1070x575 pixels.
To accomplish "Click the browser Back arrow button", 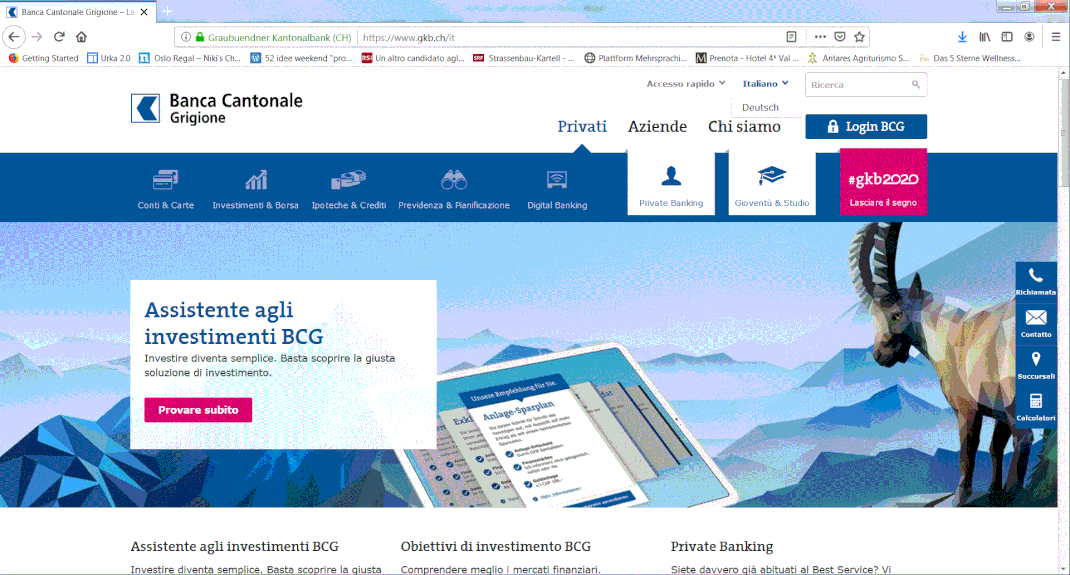I will pyautogui.click(x=14, y=37).
